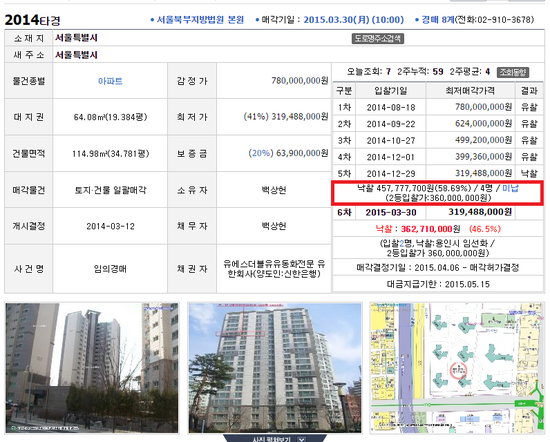Image resolution: width=550 pixels, height=442 pixels.
Task: Select the land share 64.08㎡(19.384평) value
Action: tap(110, 117)
